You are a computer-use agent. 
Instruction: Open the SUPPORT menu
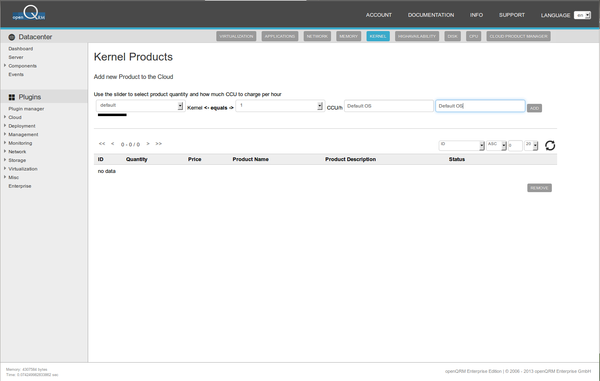[x=512, y=15]
